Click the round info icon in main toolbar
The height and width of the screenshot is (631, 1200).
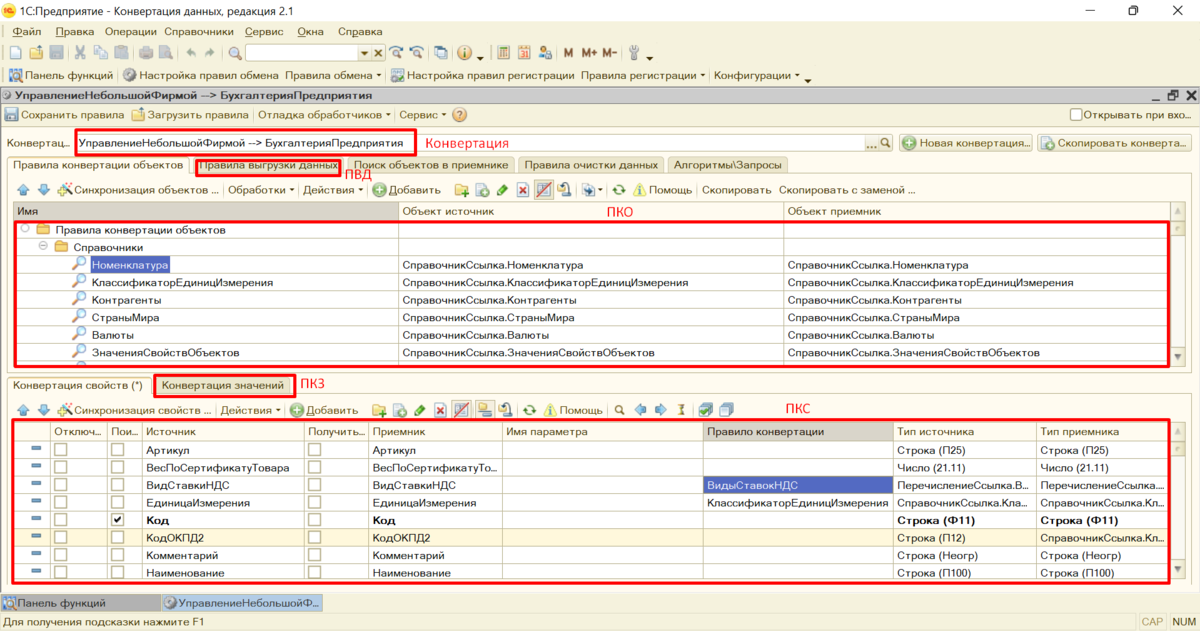point(464,52)
